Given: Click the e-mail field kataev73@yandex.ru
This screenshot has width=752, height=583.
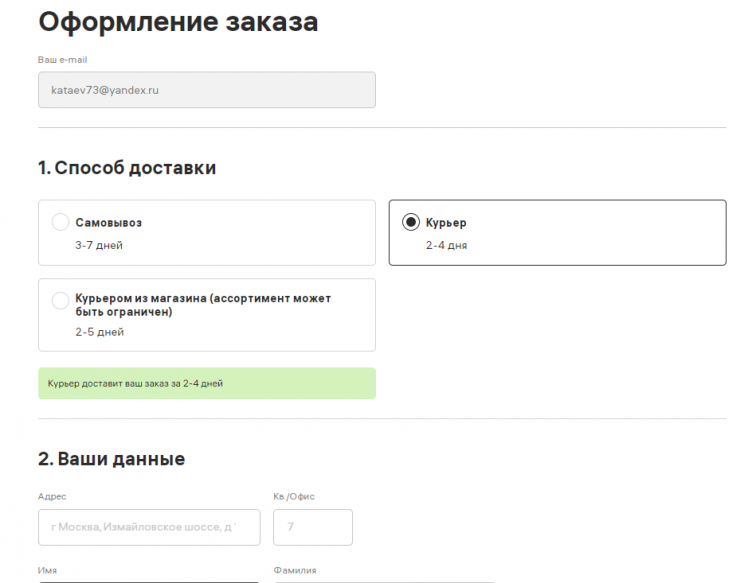Looking at the screenshot, I should (x=207, y=90).
